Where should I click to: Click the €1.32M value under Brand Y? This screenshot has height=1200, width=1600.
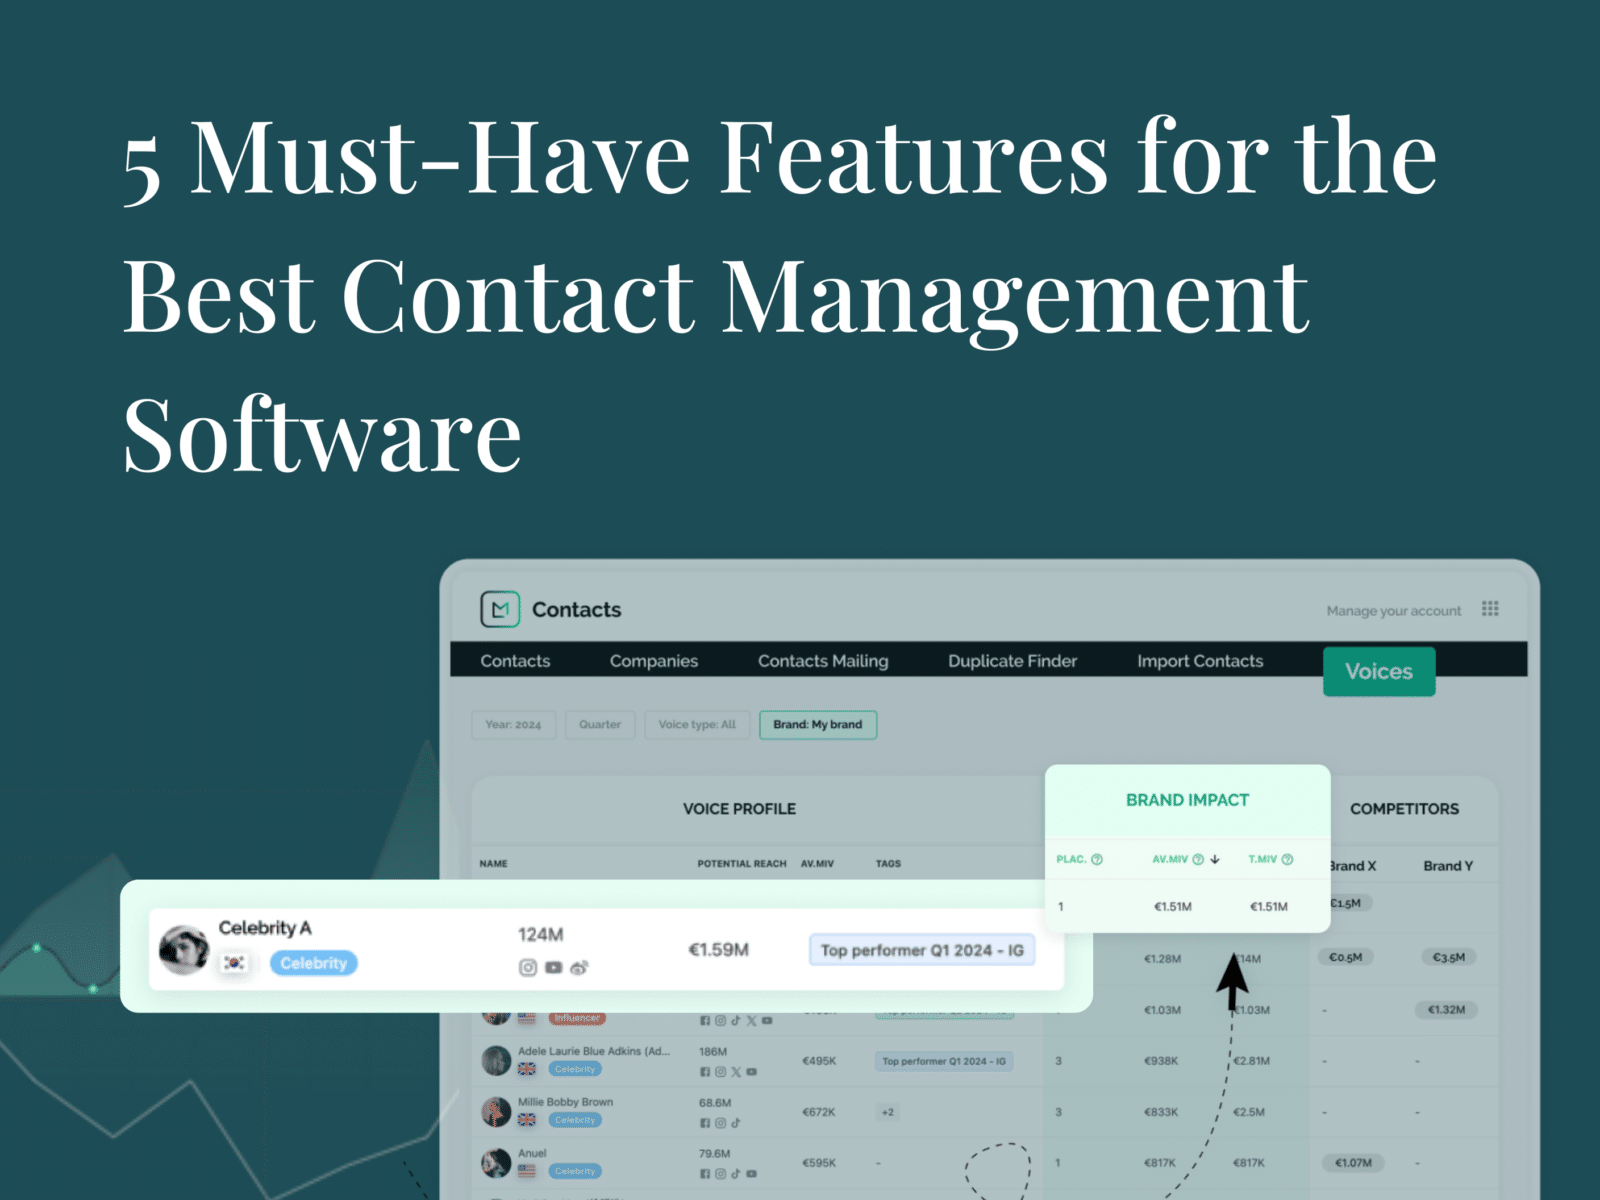point(1446,1009)
